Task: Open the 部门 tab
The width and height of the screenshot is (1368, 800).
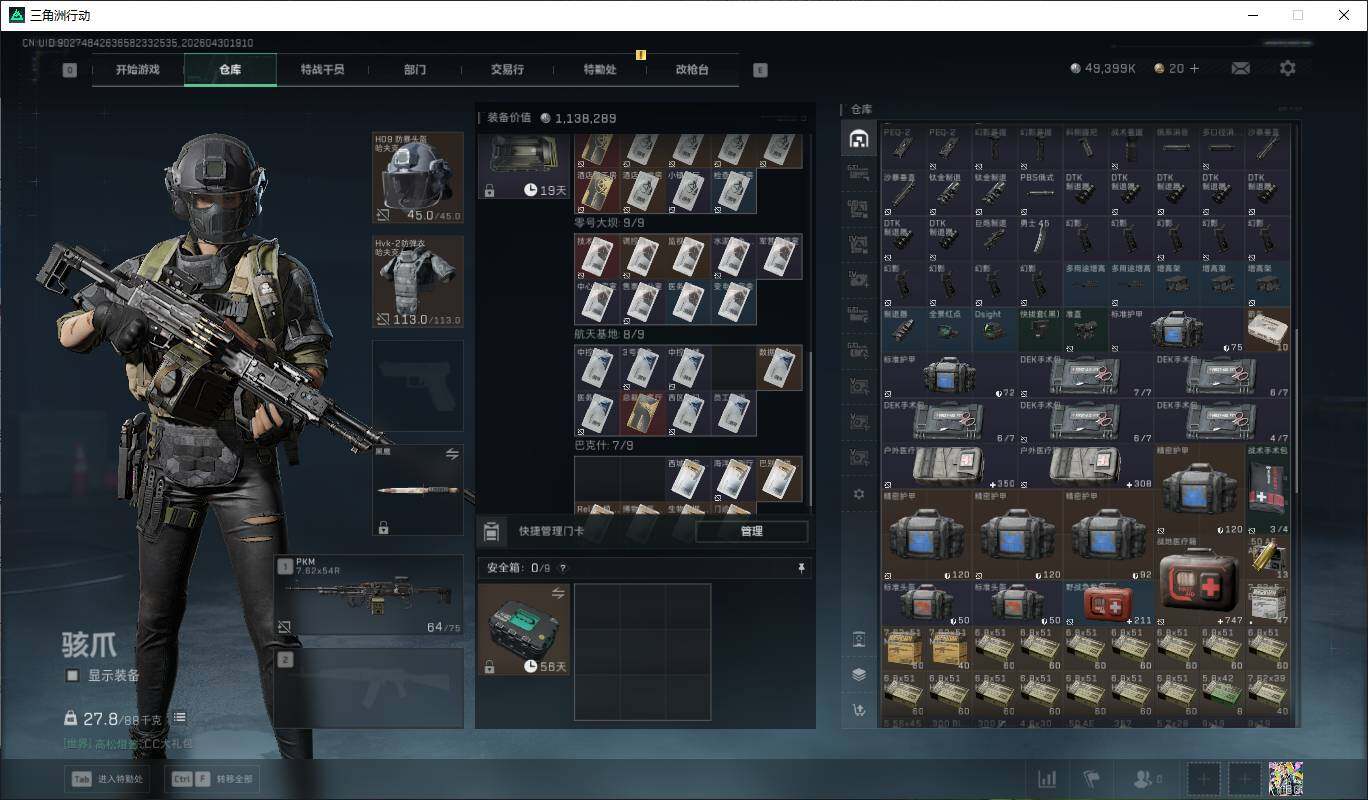Action: [x=415, y=70]
